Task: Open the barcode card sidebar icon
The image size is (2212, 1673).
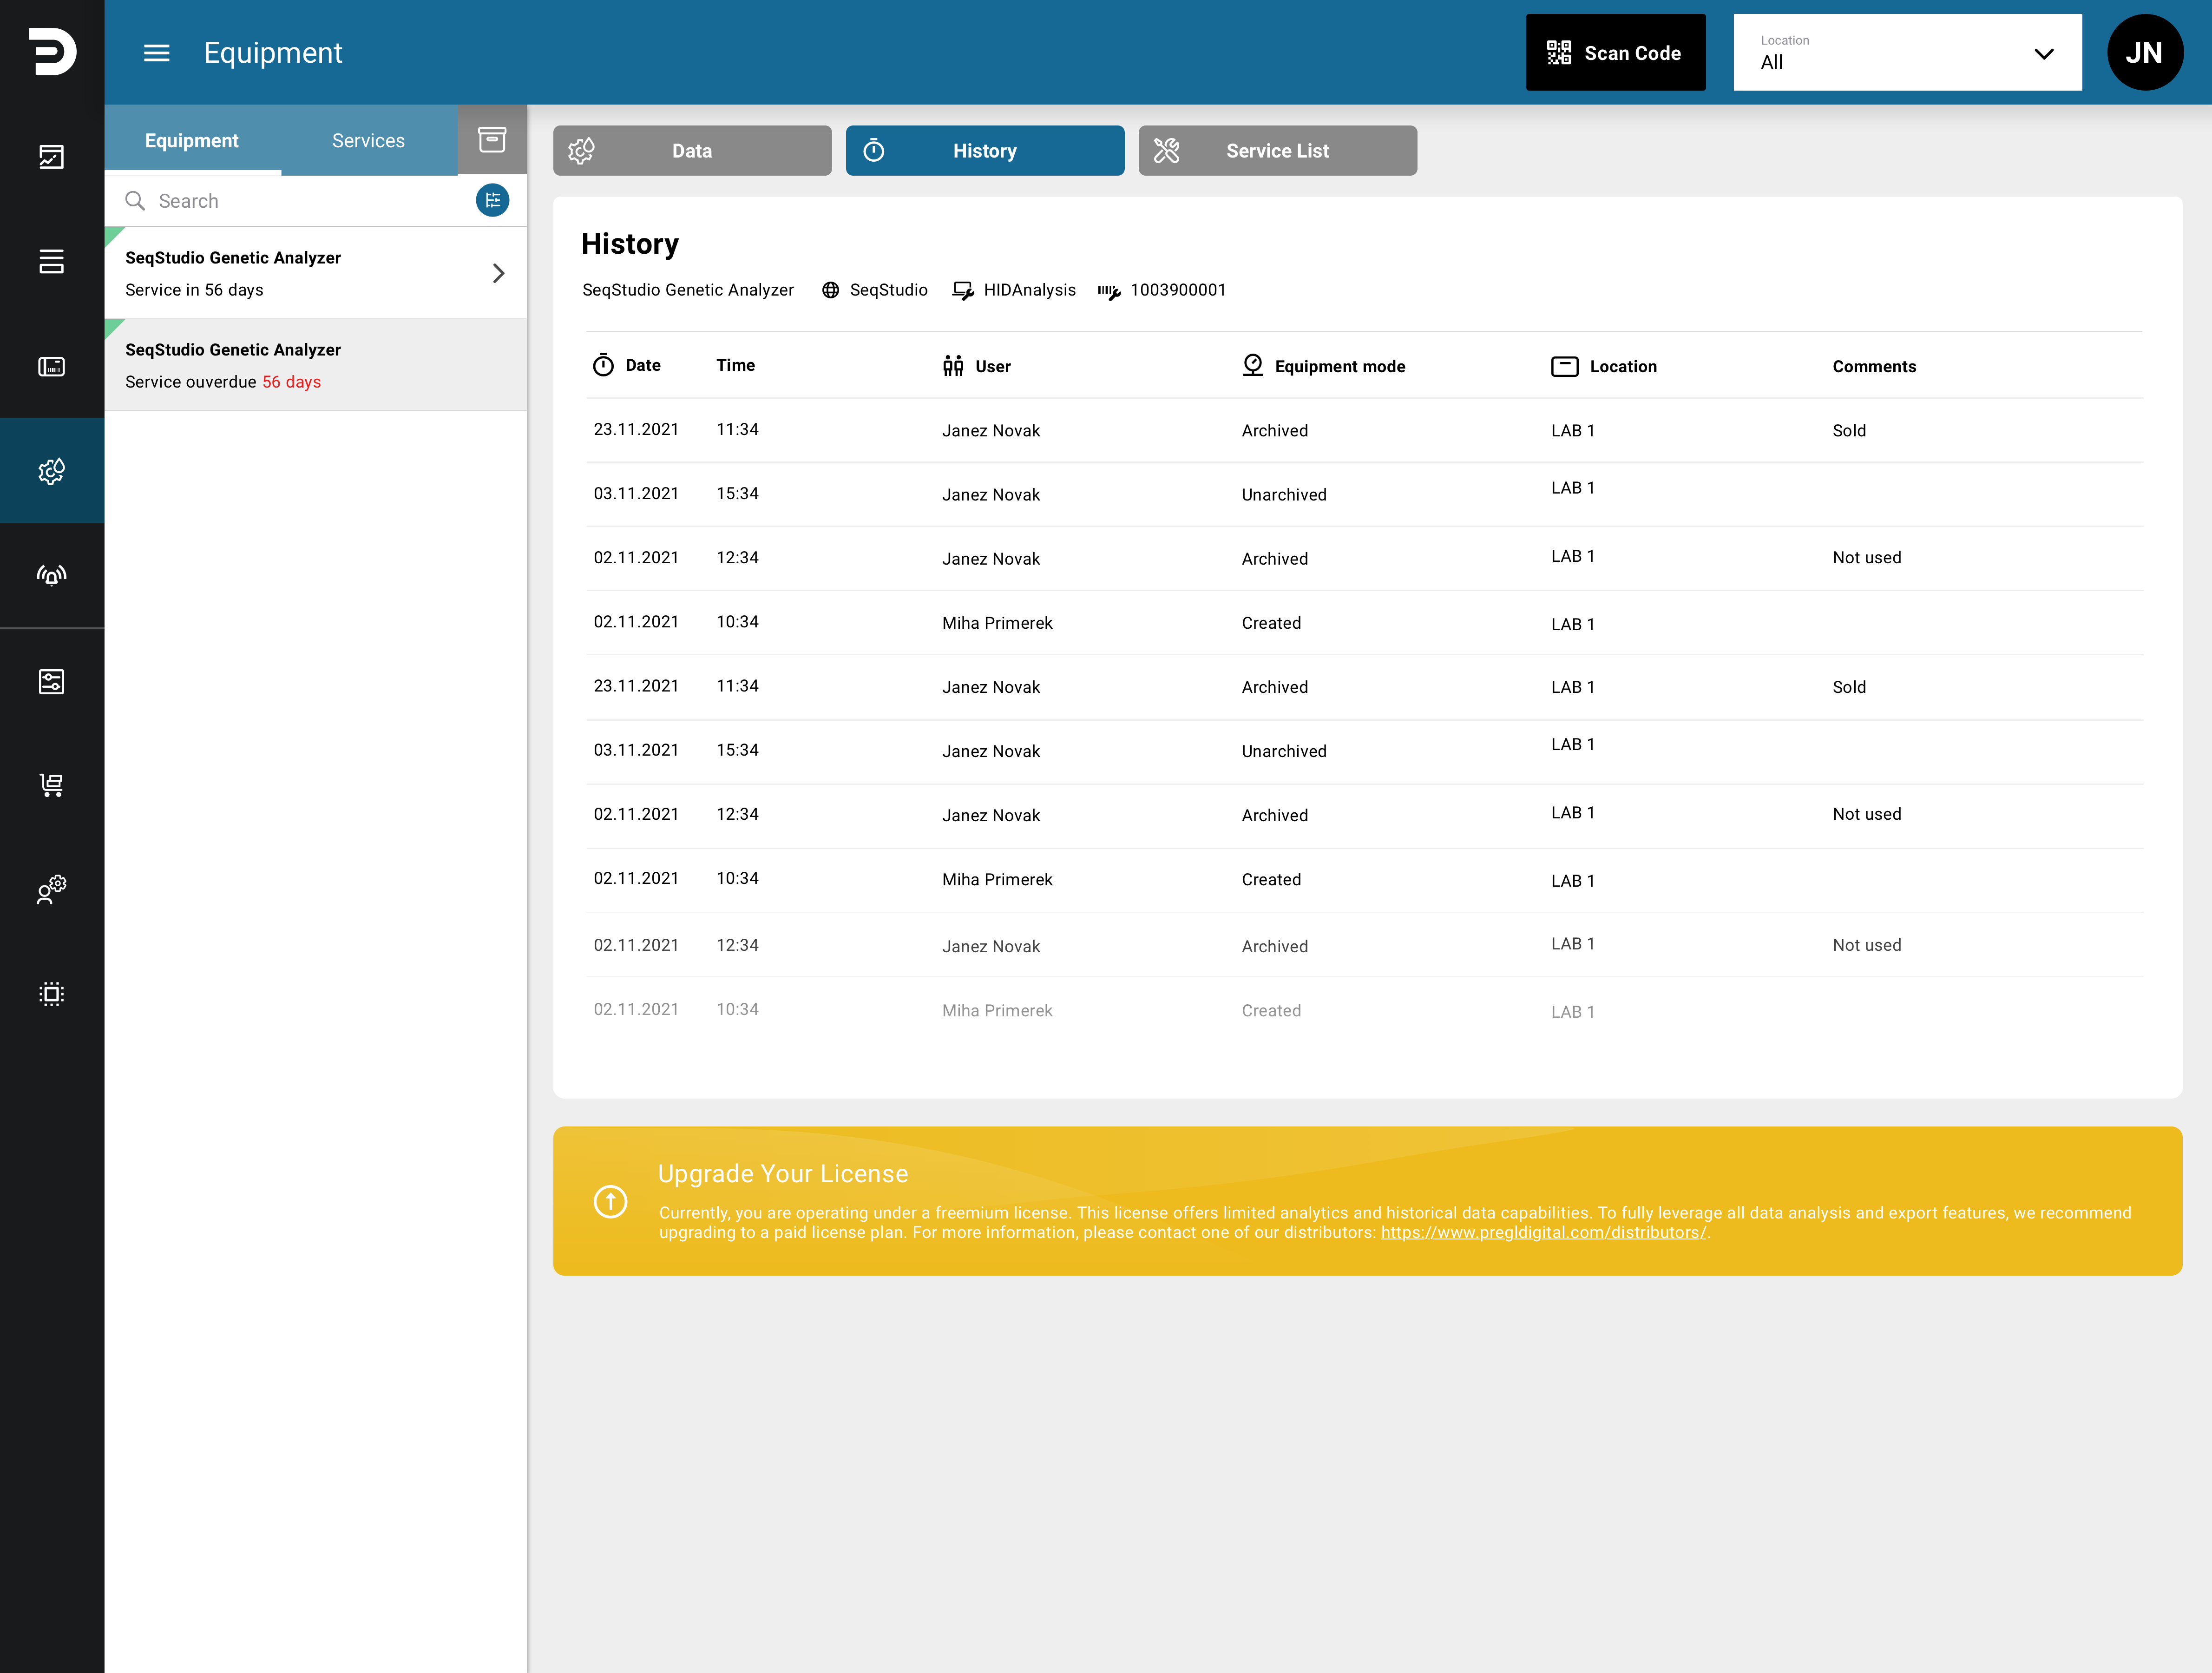Action: click(52, 366)
